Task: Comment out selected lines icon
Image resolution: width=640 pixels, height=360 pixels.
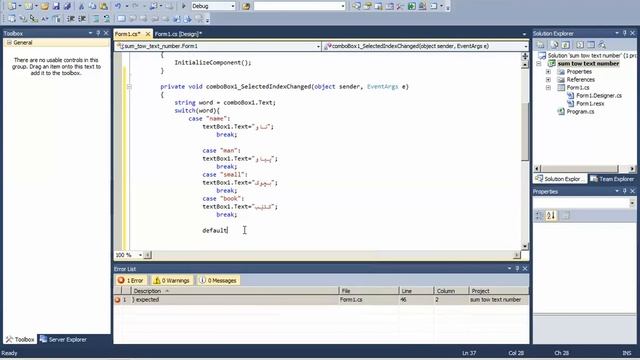Action: pyautogui.click(x=95, y=19)
